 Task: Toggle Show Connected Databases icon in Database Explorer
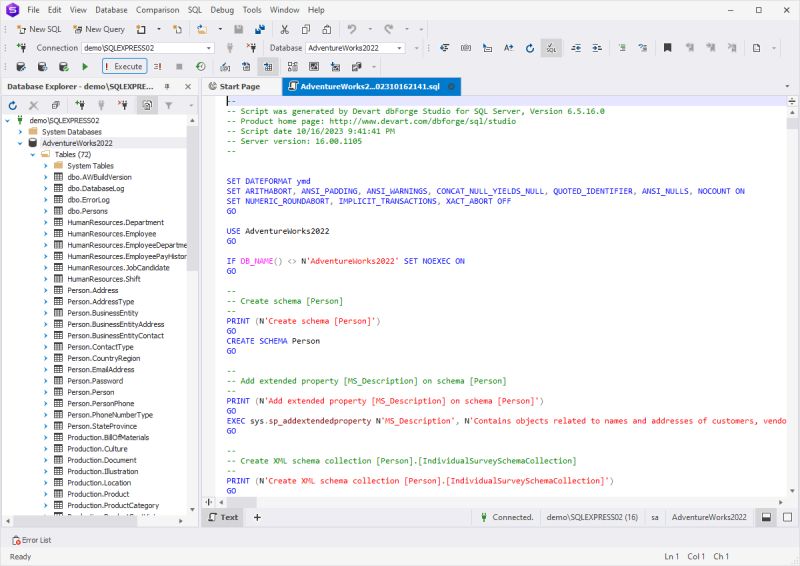[147, 105]
